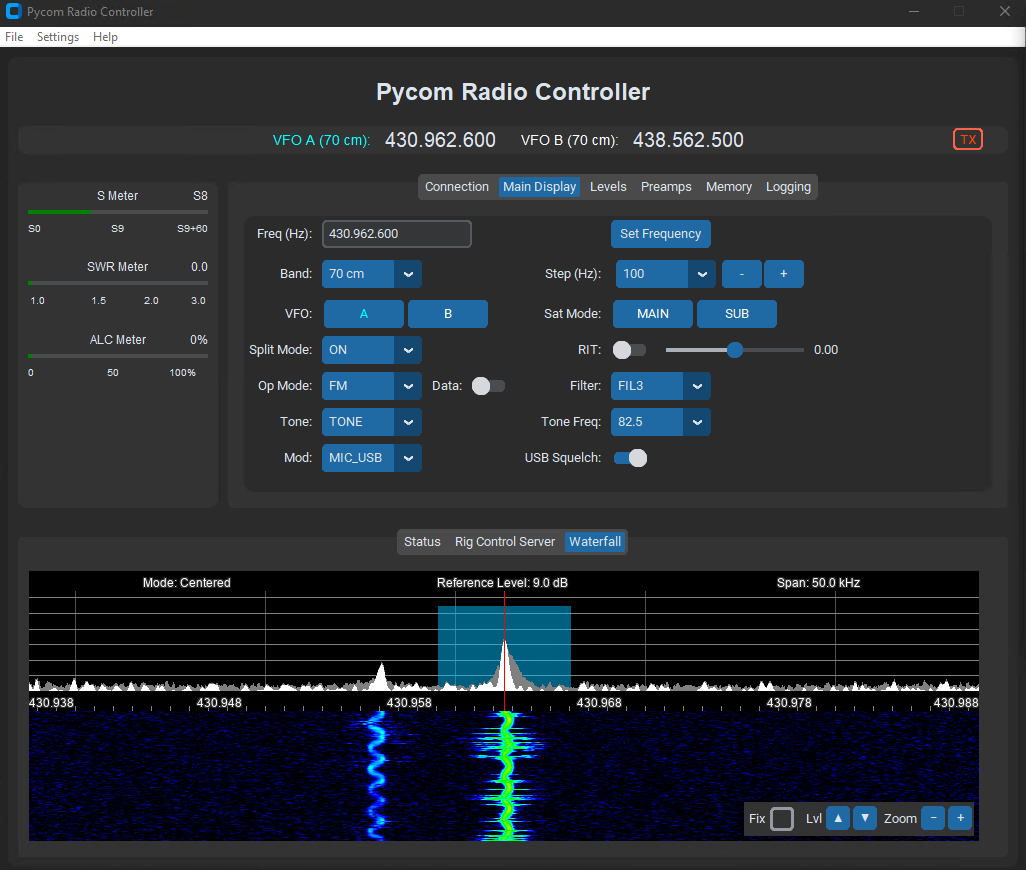Switch to the Memory tab
Image resolution: width=1026 pixels, height=870 pixels.
pos(729,186)
